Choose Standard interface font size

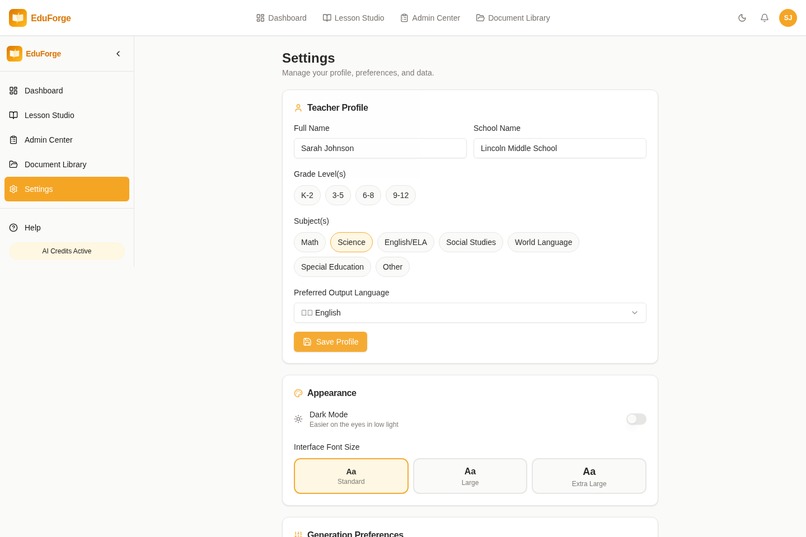point(351,476)
